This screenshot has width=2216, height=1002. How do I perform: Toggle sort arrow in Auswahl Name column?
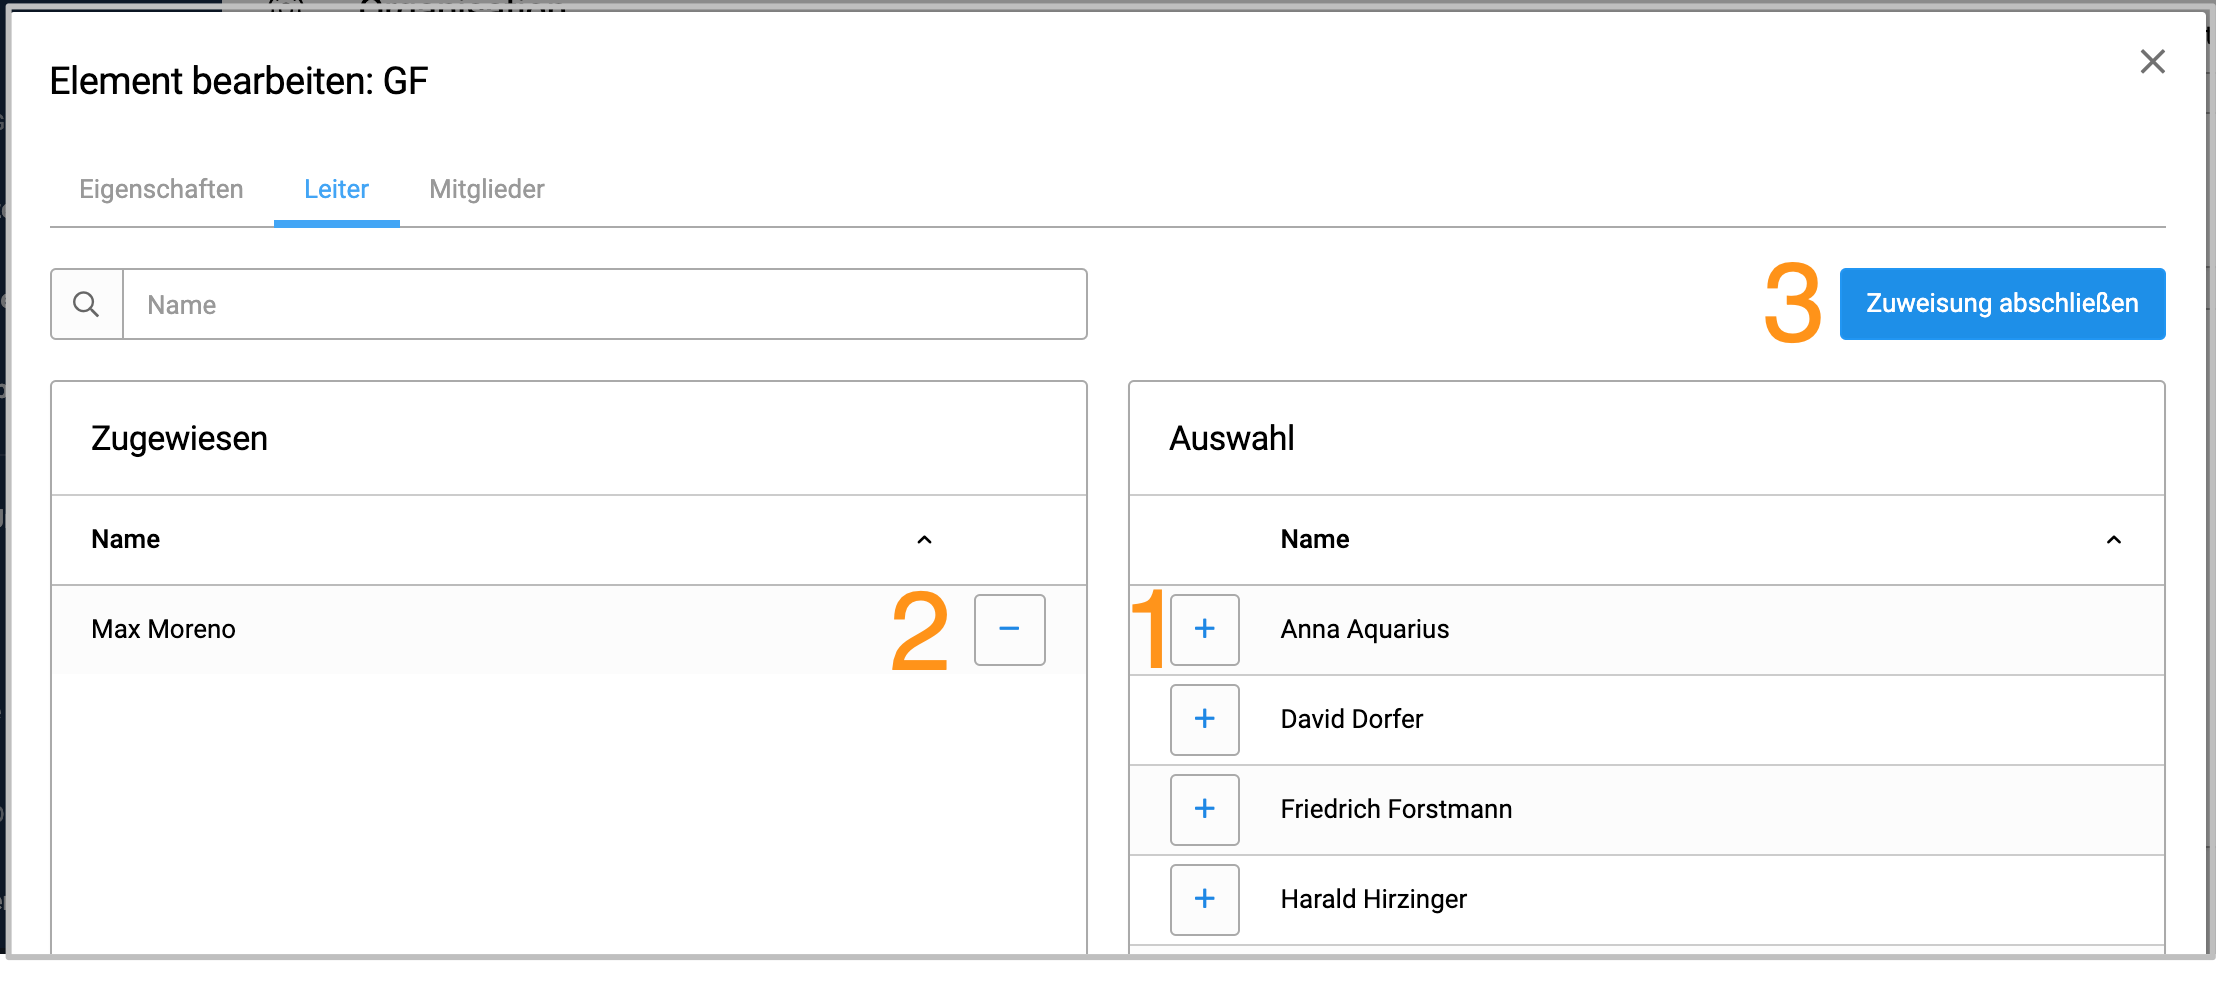(2113, 540)
